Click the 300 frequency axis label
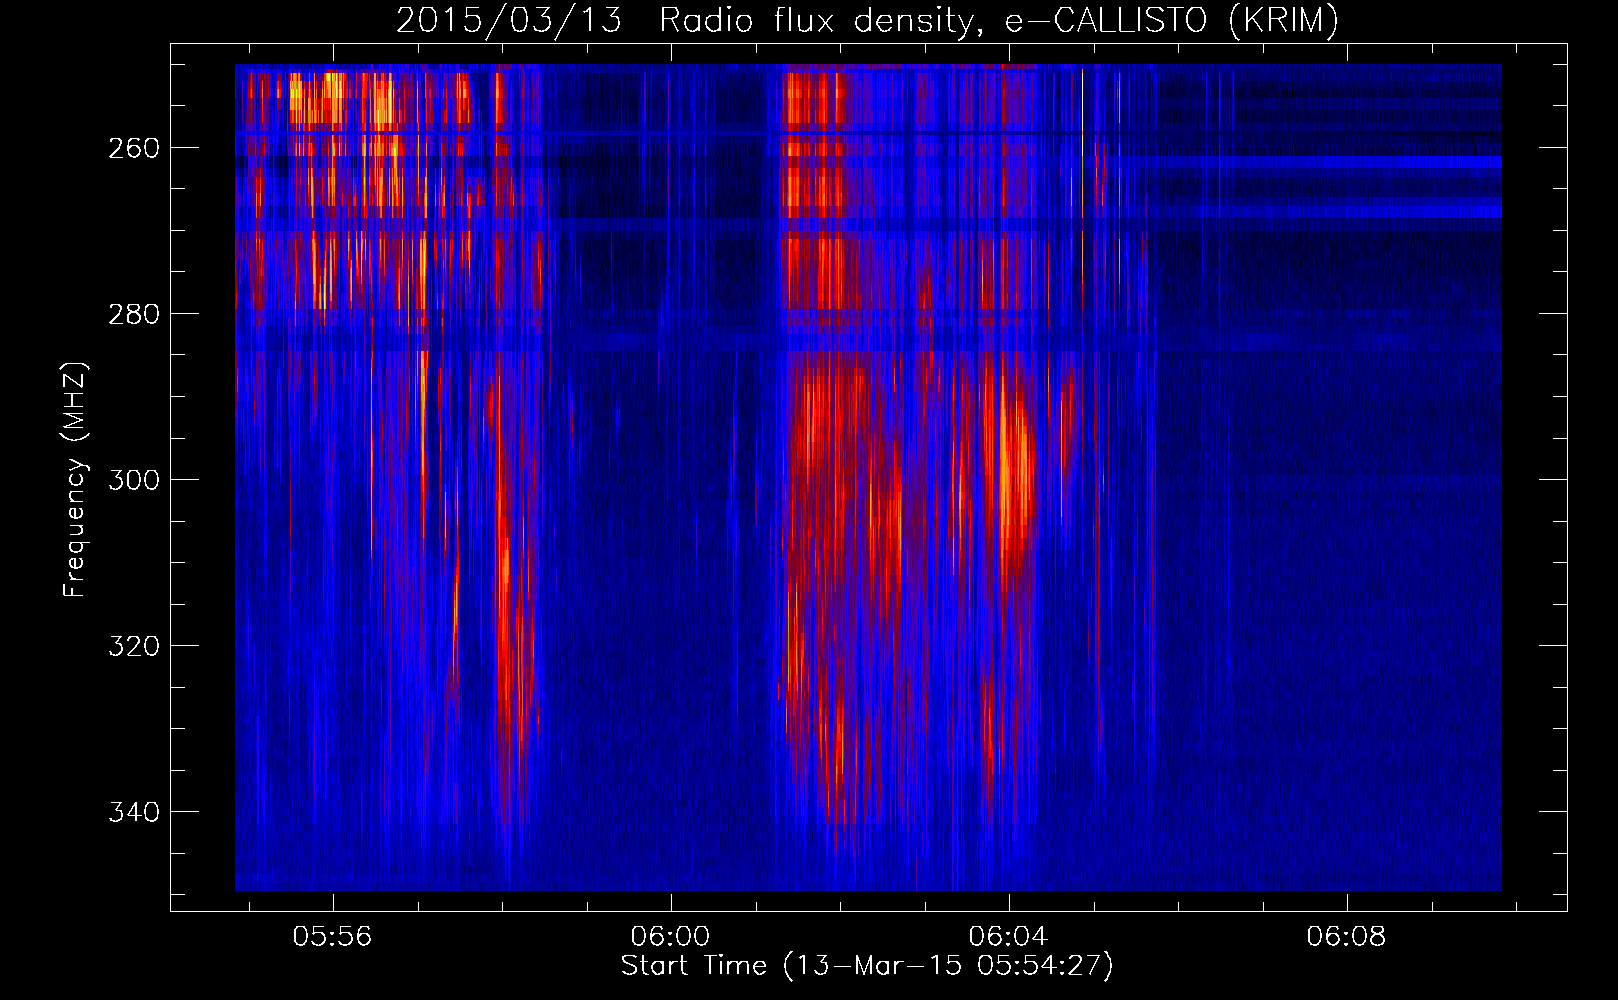 click(133, 480)
